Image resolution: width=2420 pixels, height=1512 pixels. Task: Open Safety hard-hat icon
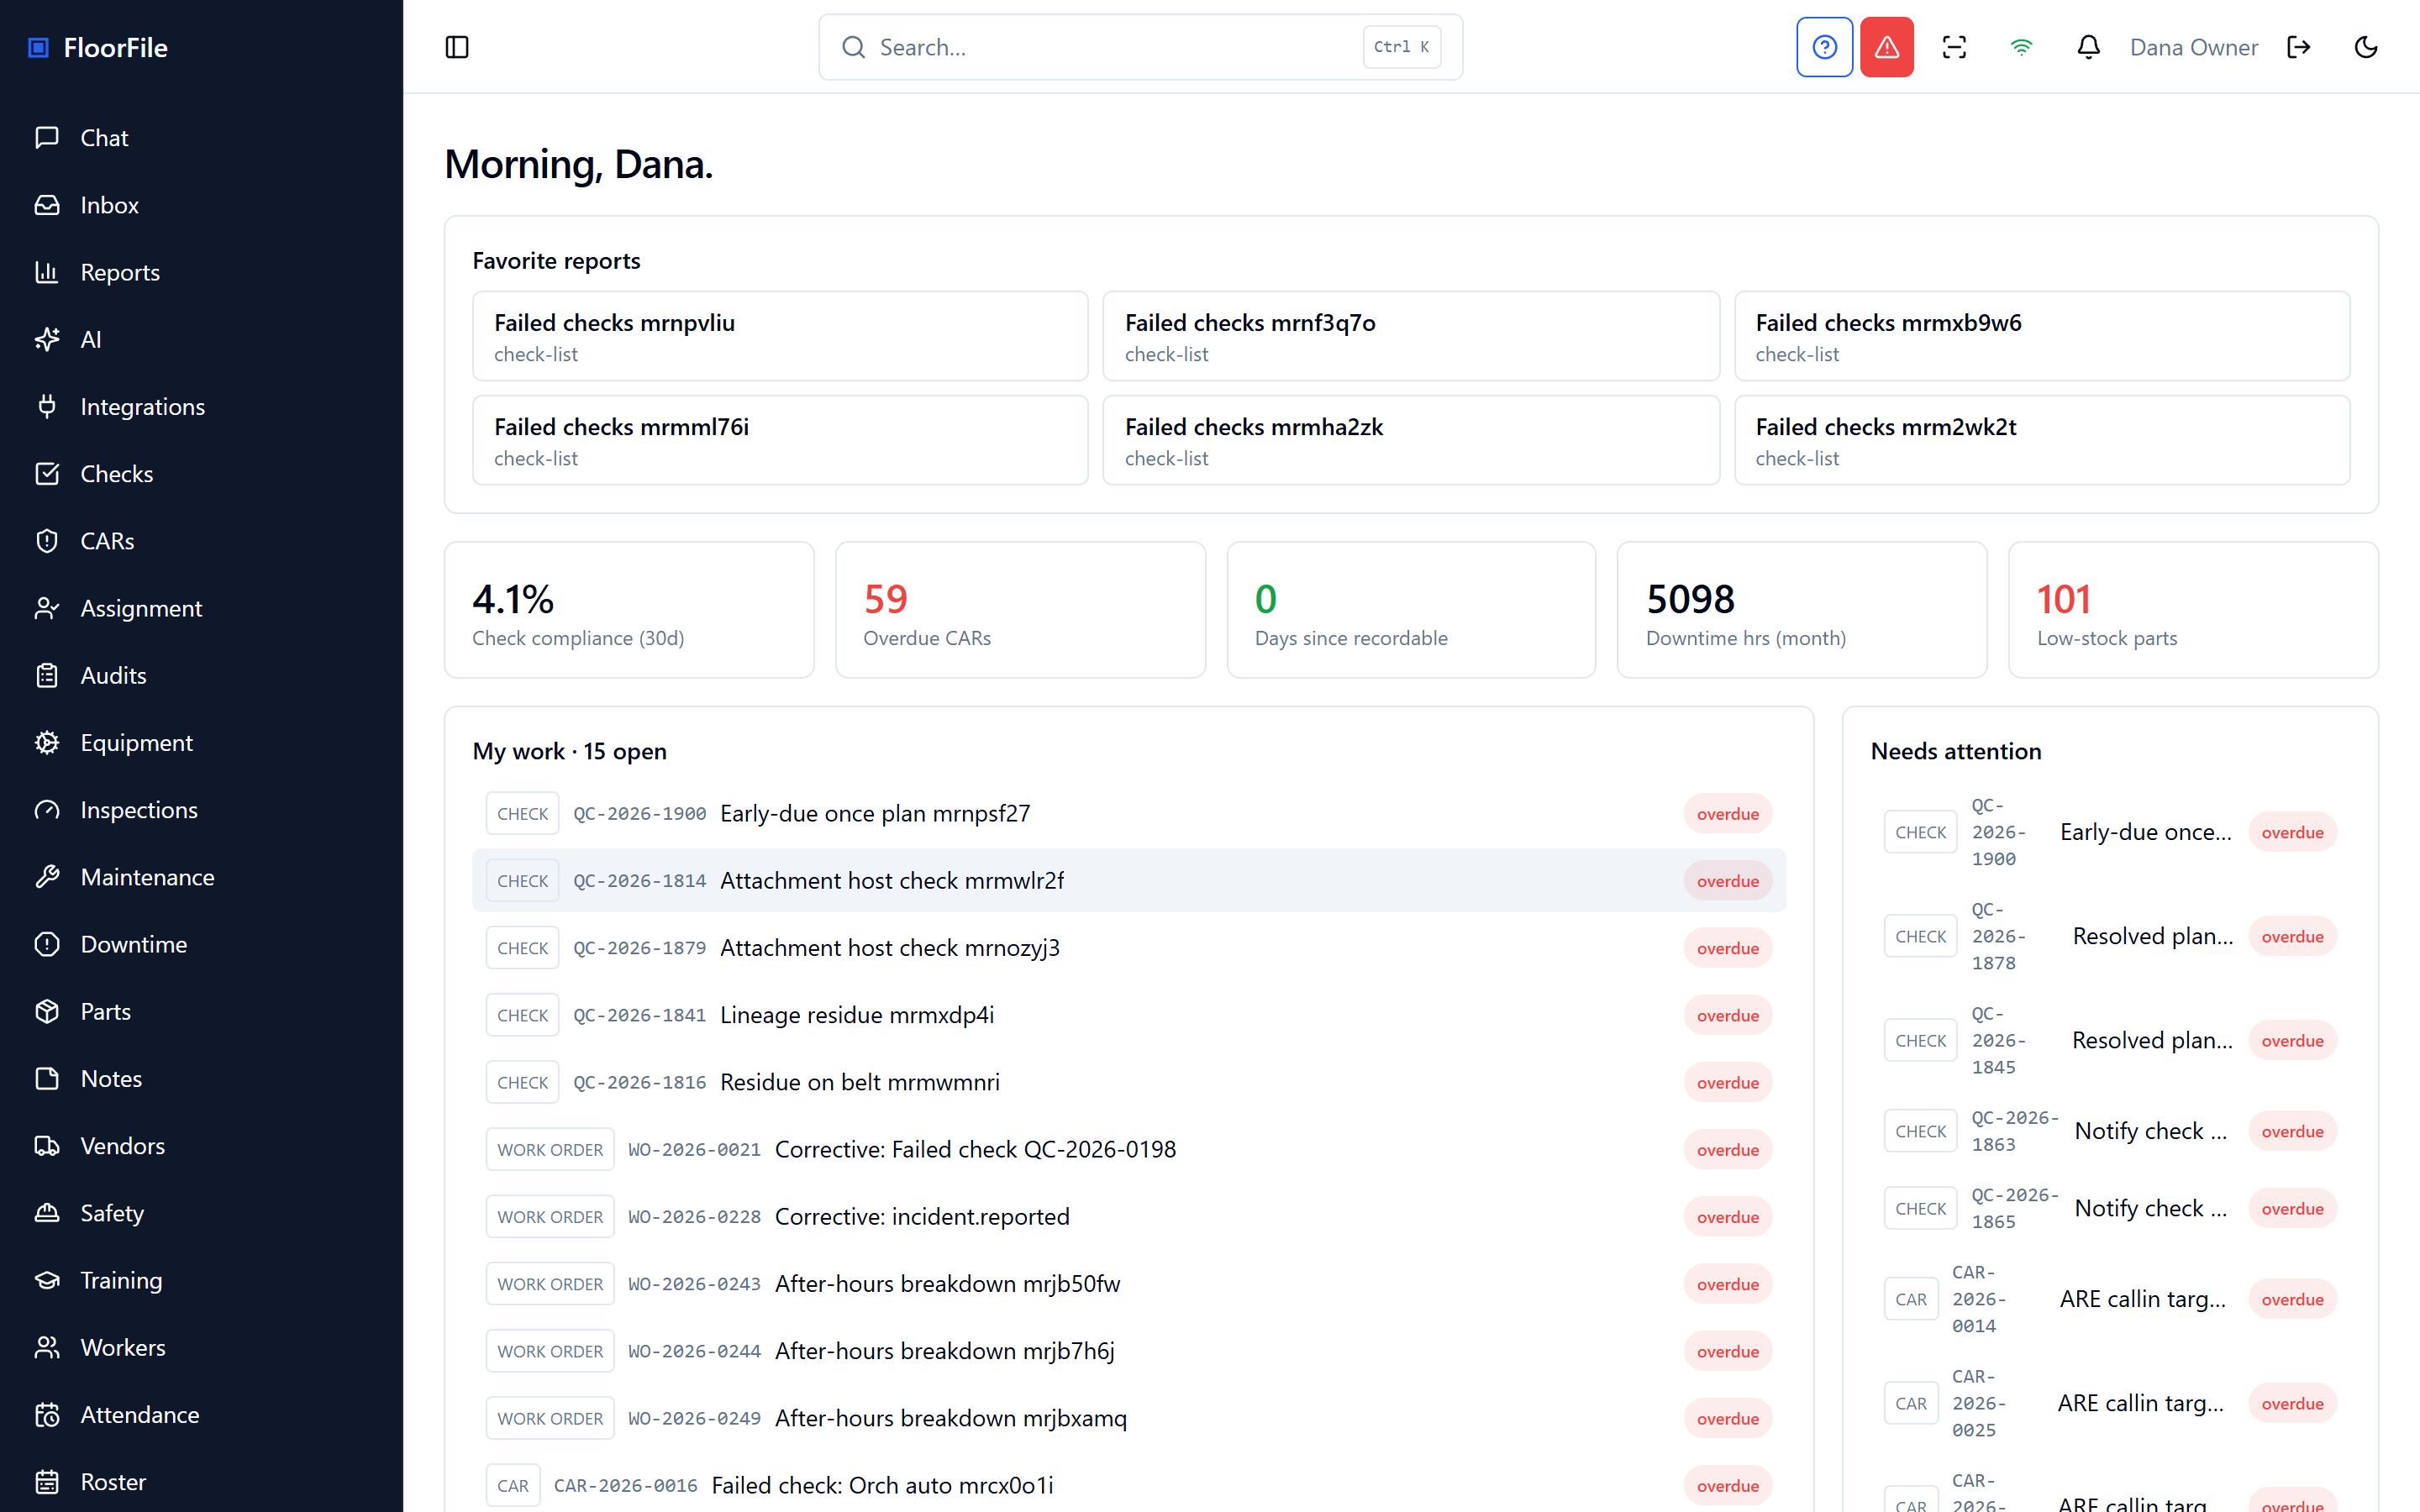tap(47, 1212)
